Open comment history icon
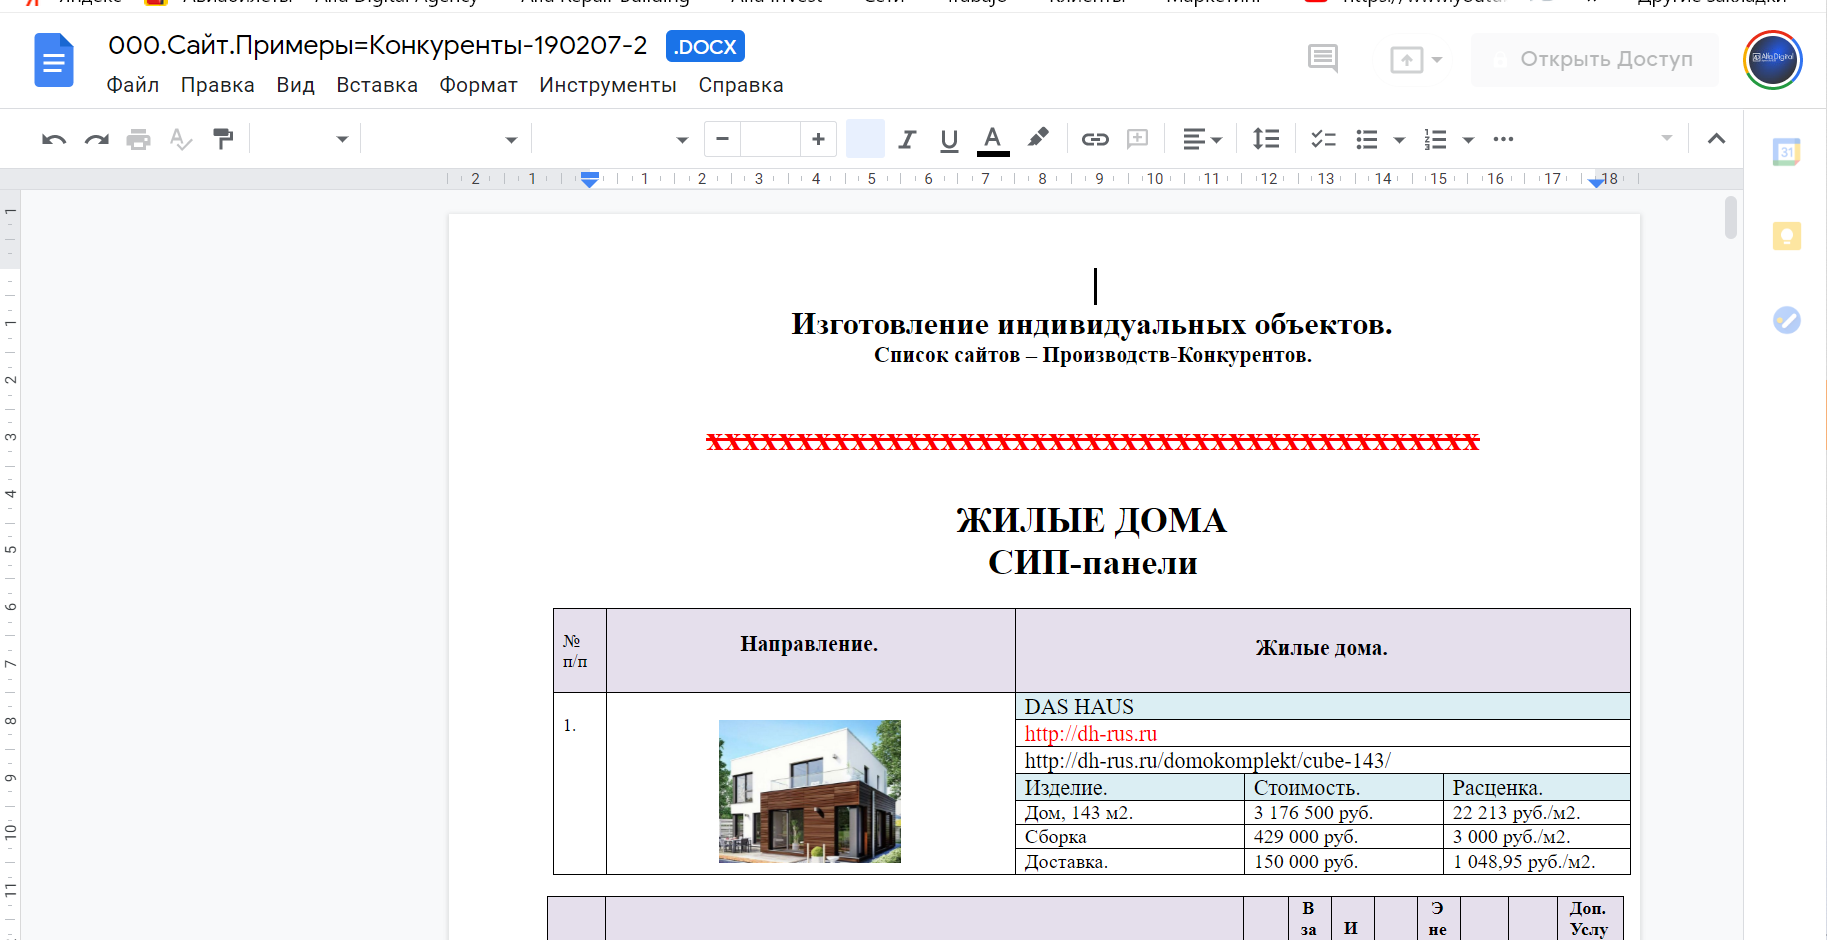This screenshot has width=1827, height=940. (x=1323, y=59)
